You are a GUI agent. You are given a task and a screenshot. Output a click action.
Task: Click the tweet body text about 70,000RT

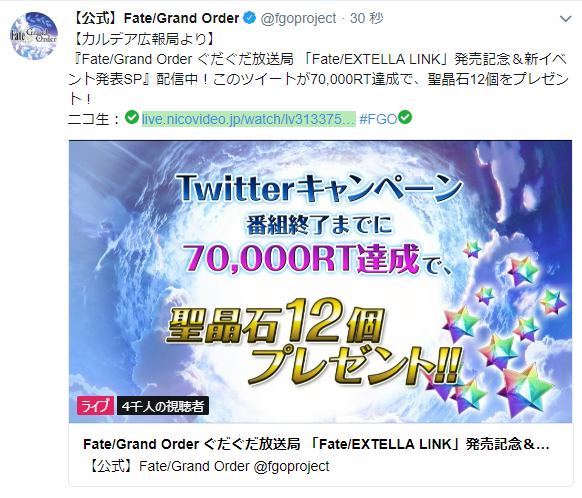click(x=318, y=79)
